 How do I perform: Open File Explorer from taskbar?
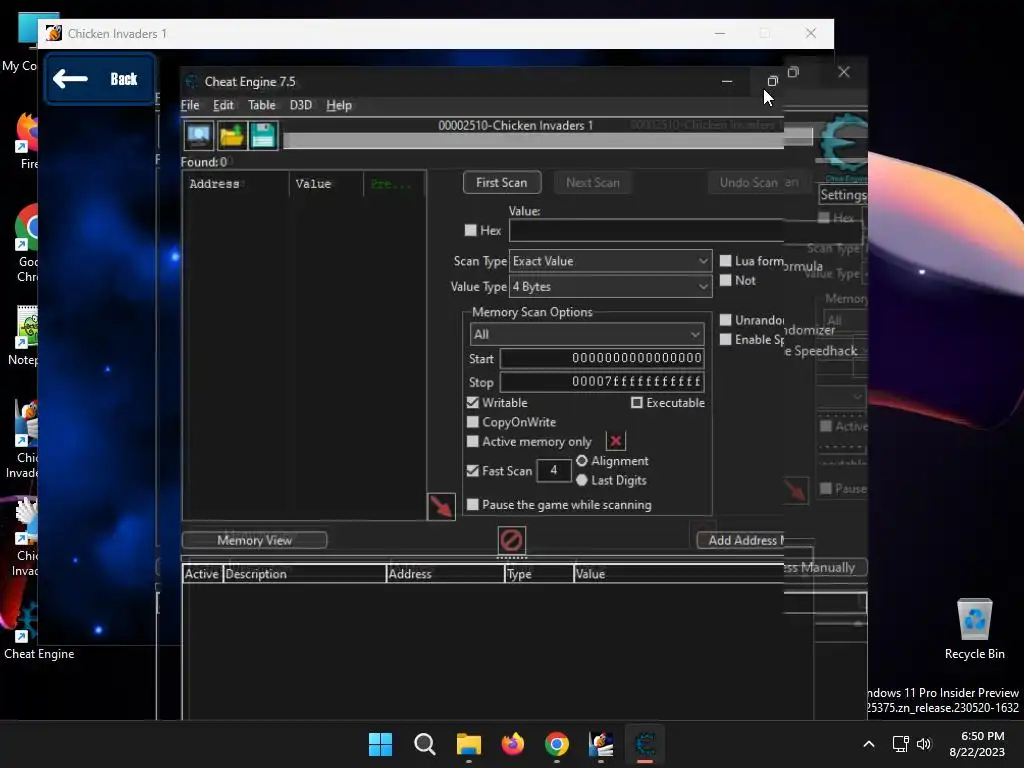[x=468, y=744]
